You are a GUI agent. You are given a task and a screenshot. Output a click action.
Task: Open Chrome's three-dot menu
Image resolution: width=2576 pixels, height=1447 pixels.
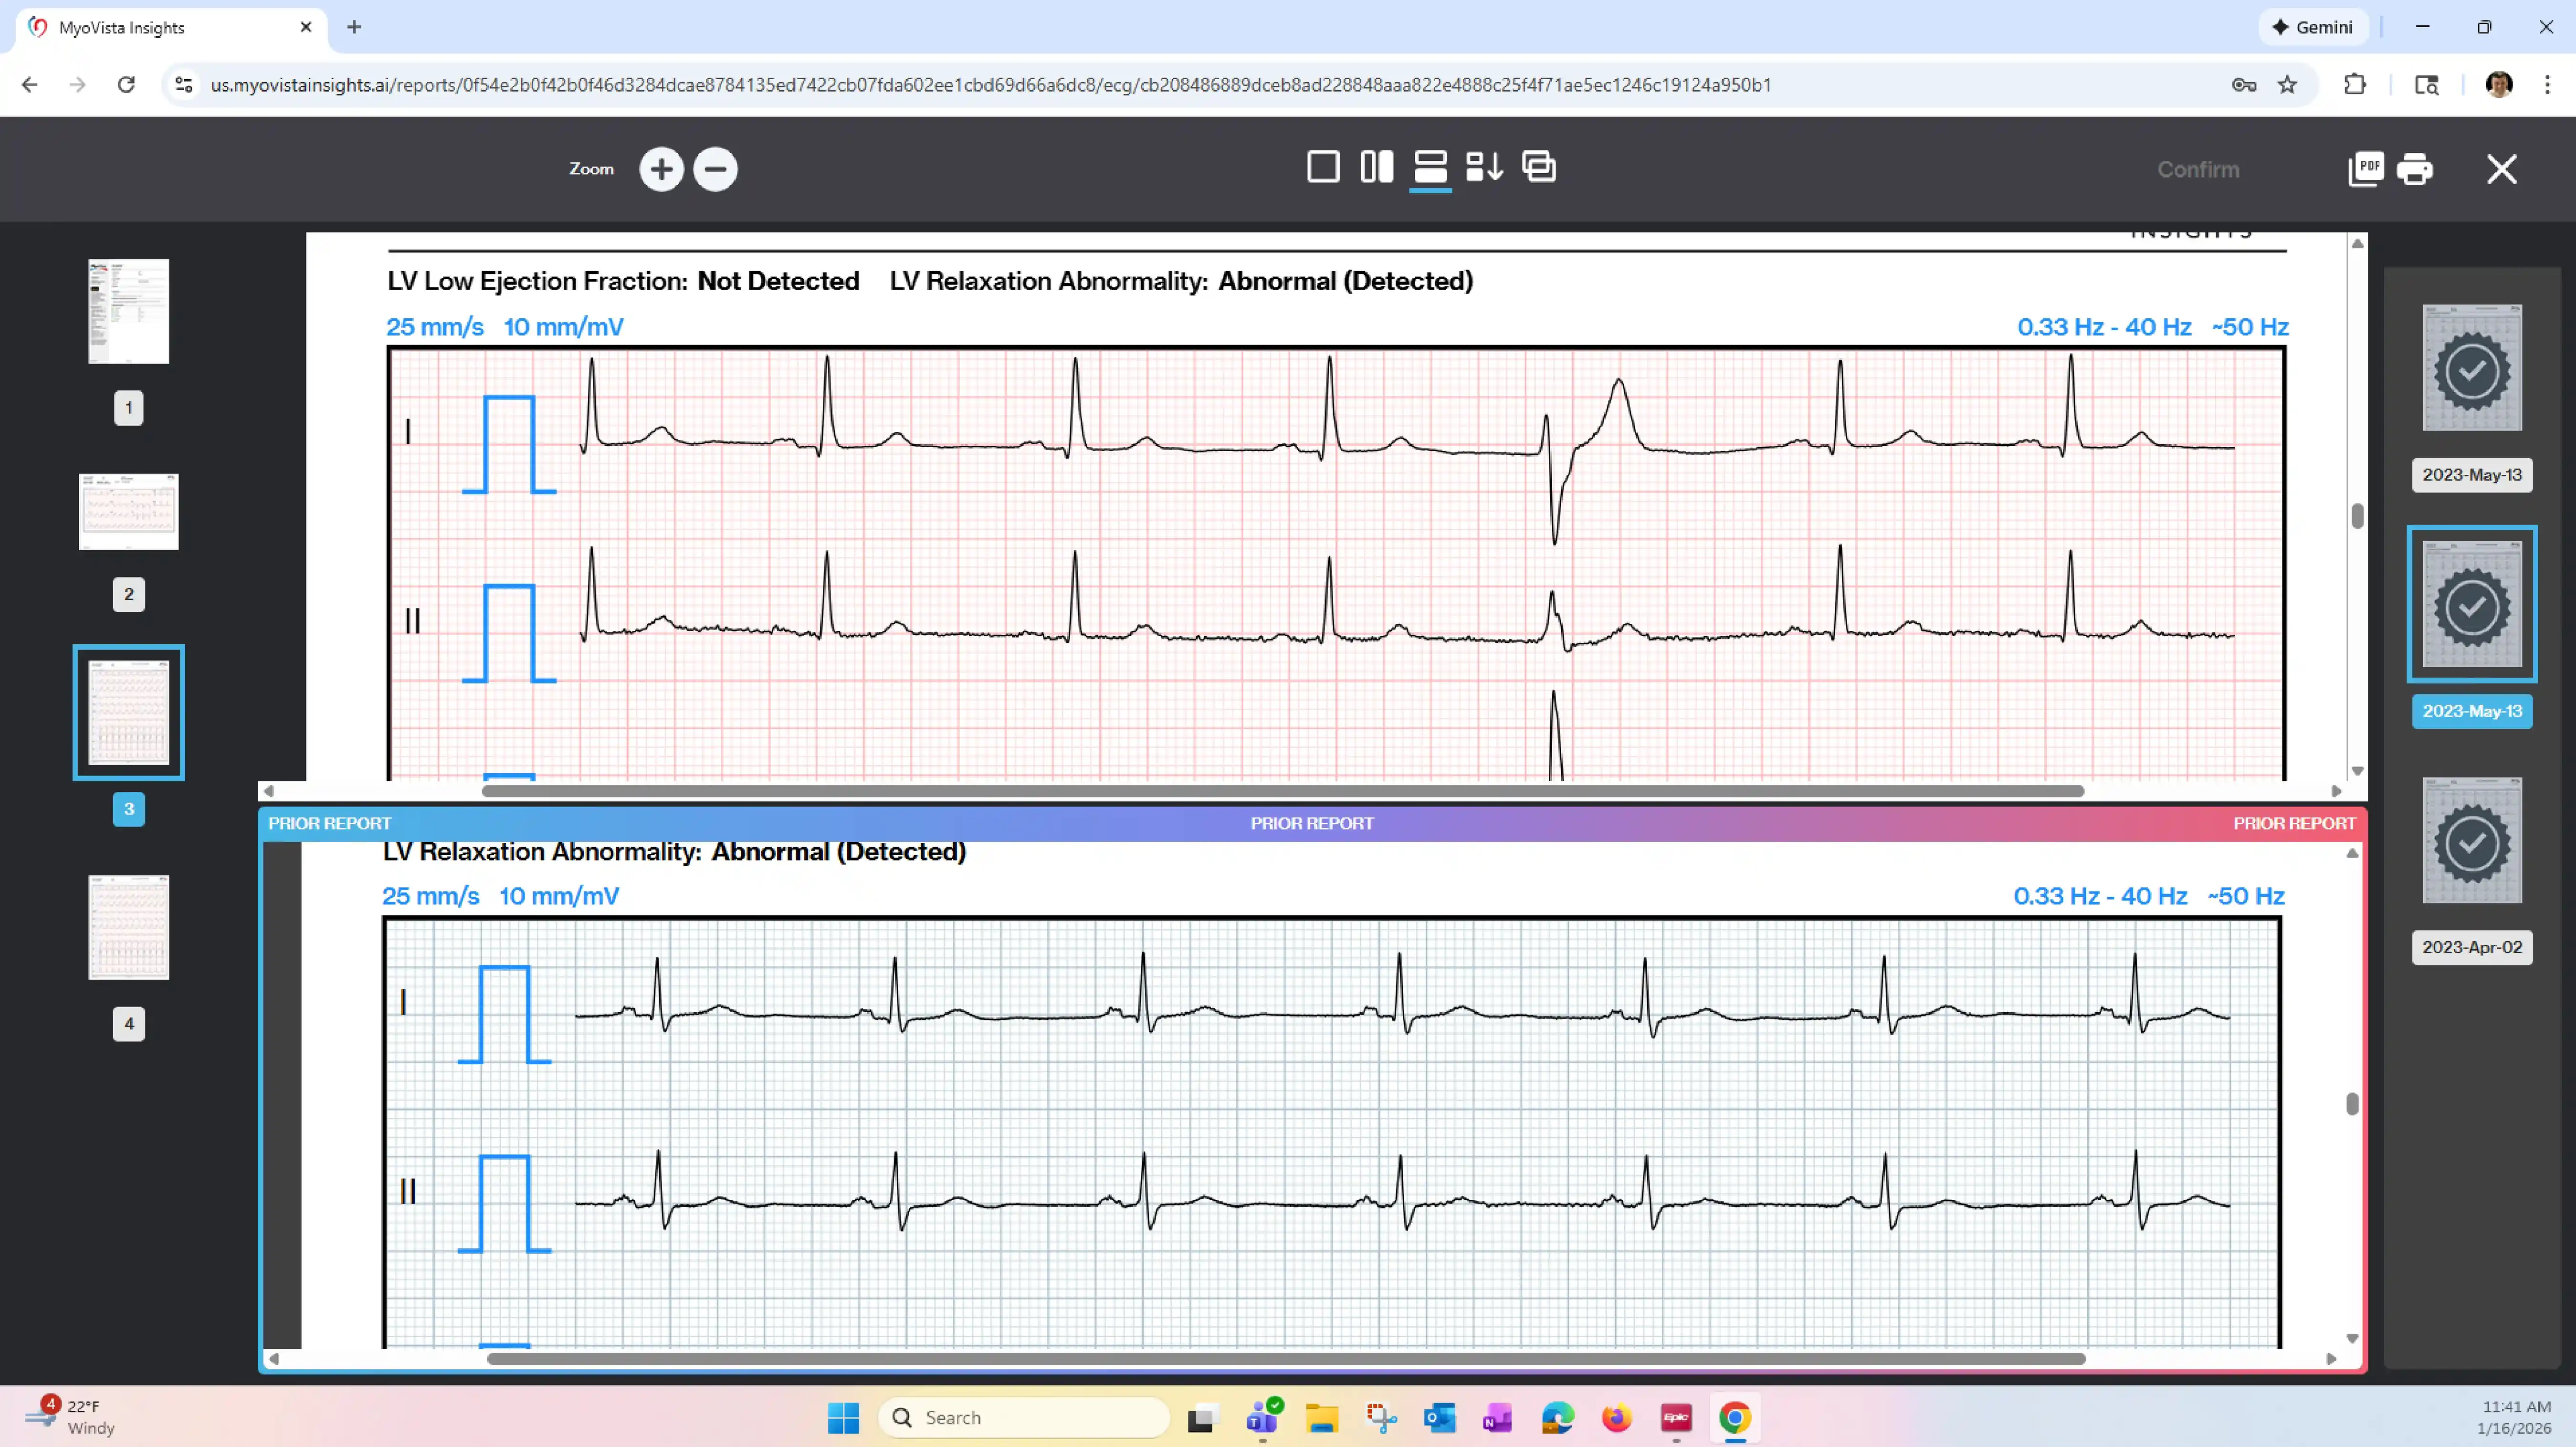pyautogui.click(x=2549, y=85)
